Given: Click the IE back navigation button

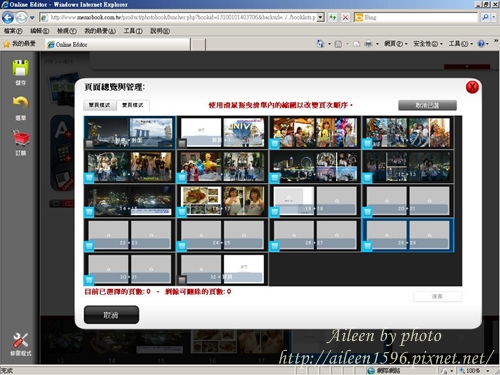Looking at the screenshot, I should coord(8,17).
